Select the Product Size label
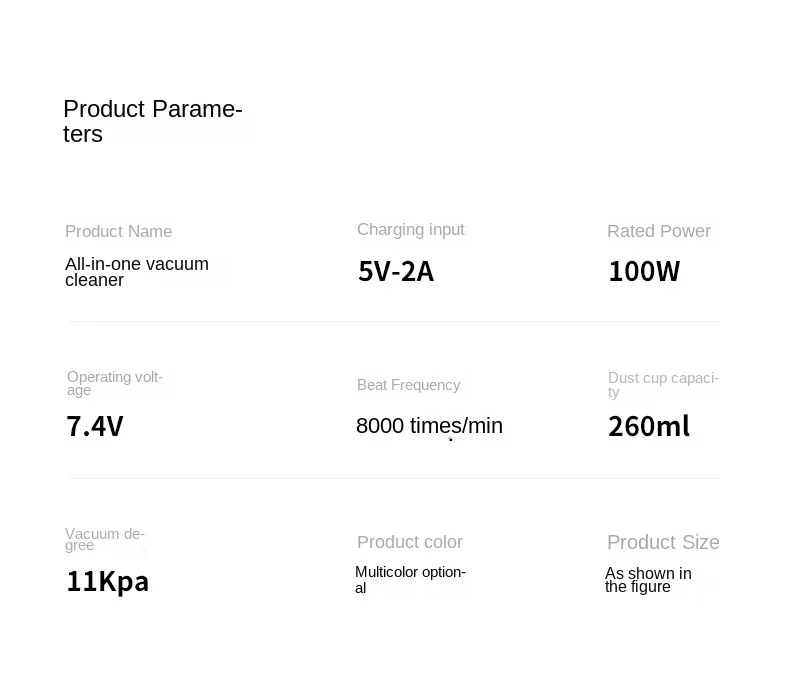The height and width of the screenshot is (683, 790). (x=663, y=542)
